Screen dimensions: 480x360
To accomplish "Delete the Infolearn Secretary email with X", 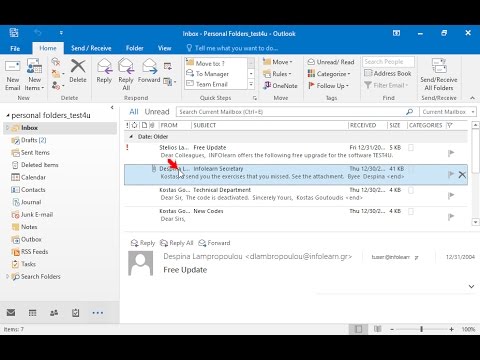I will tap(462, 174).
